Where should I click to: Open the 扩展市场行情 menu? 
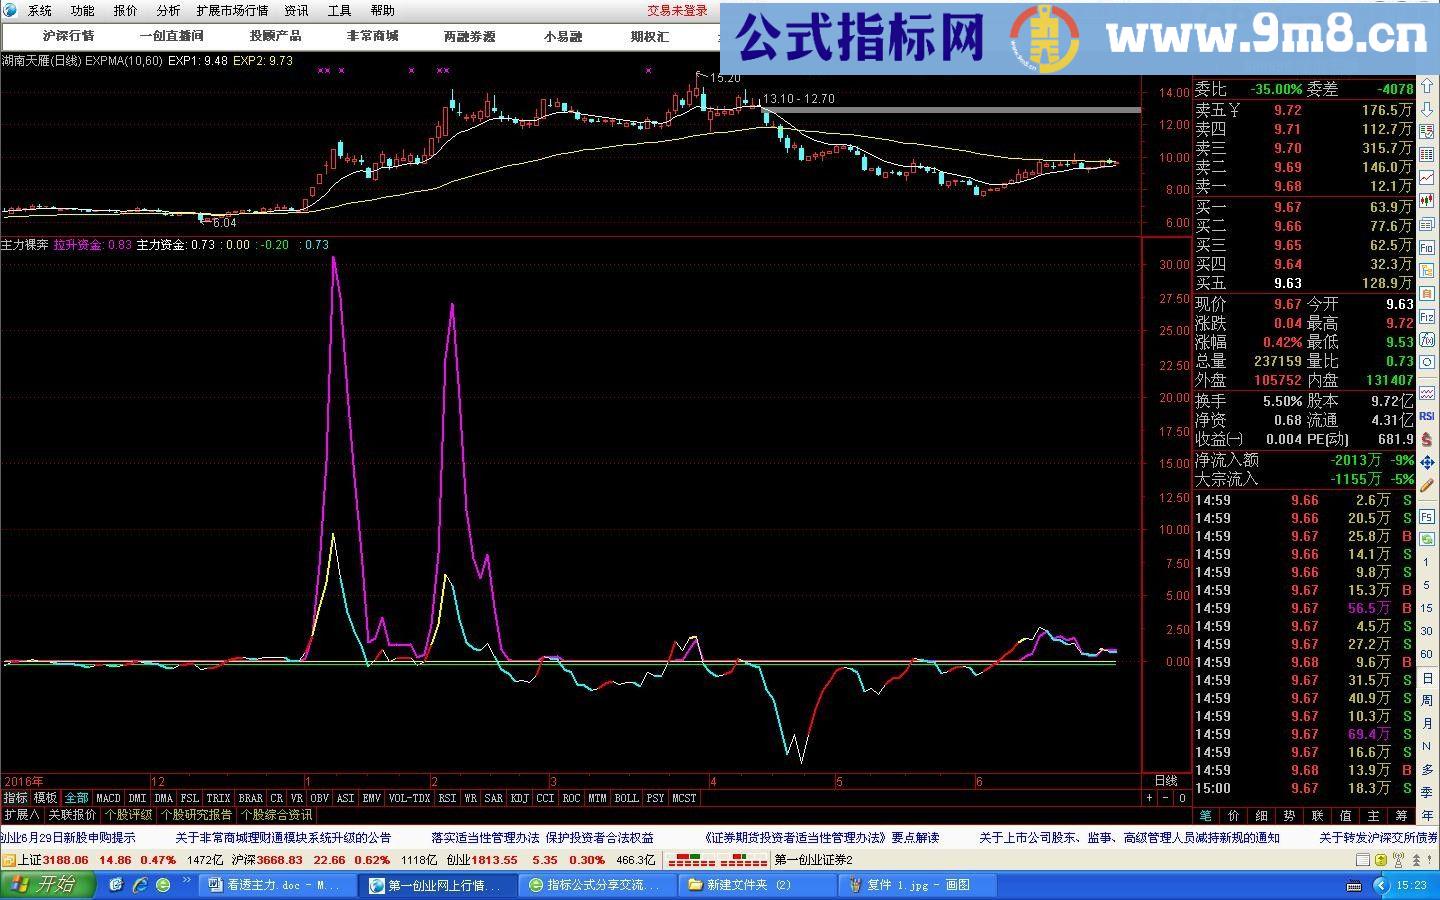(x=232, y=11)
